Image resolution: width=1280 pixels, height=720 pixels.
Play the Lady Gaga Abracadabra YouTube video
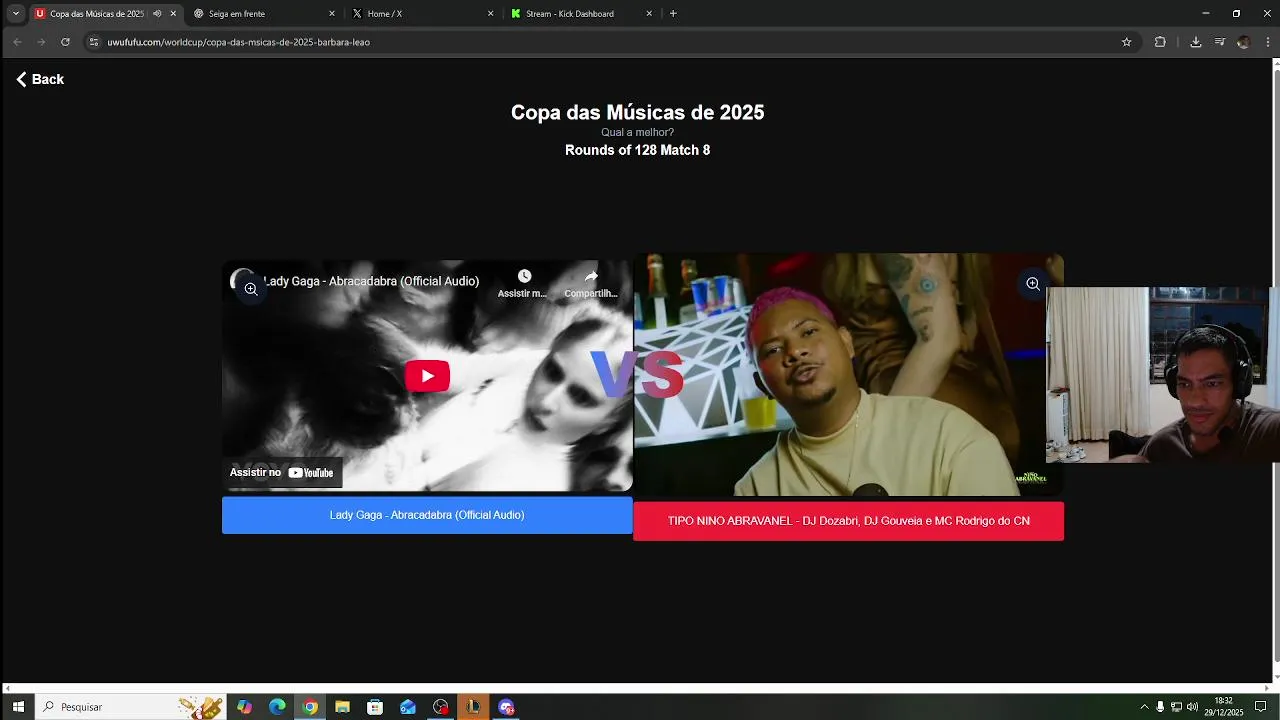click(x=427, y=376)
